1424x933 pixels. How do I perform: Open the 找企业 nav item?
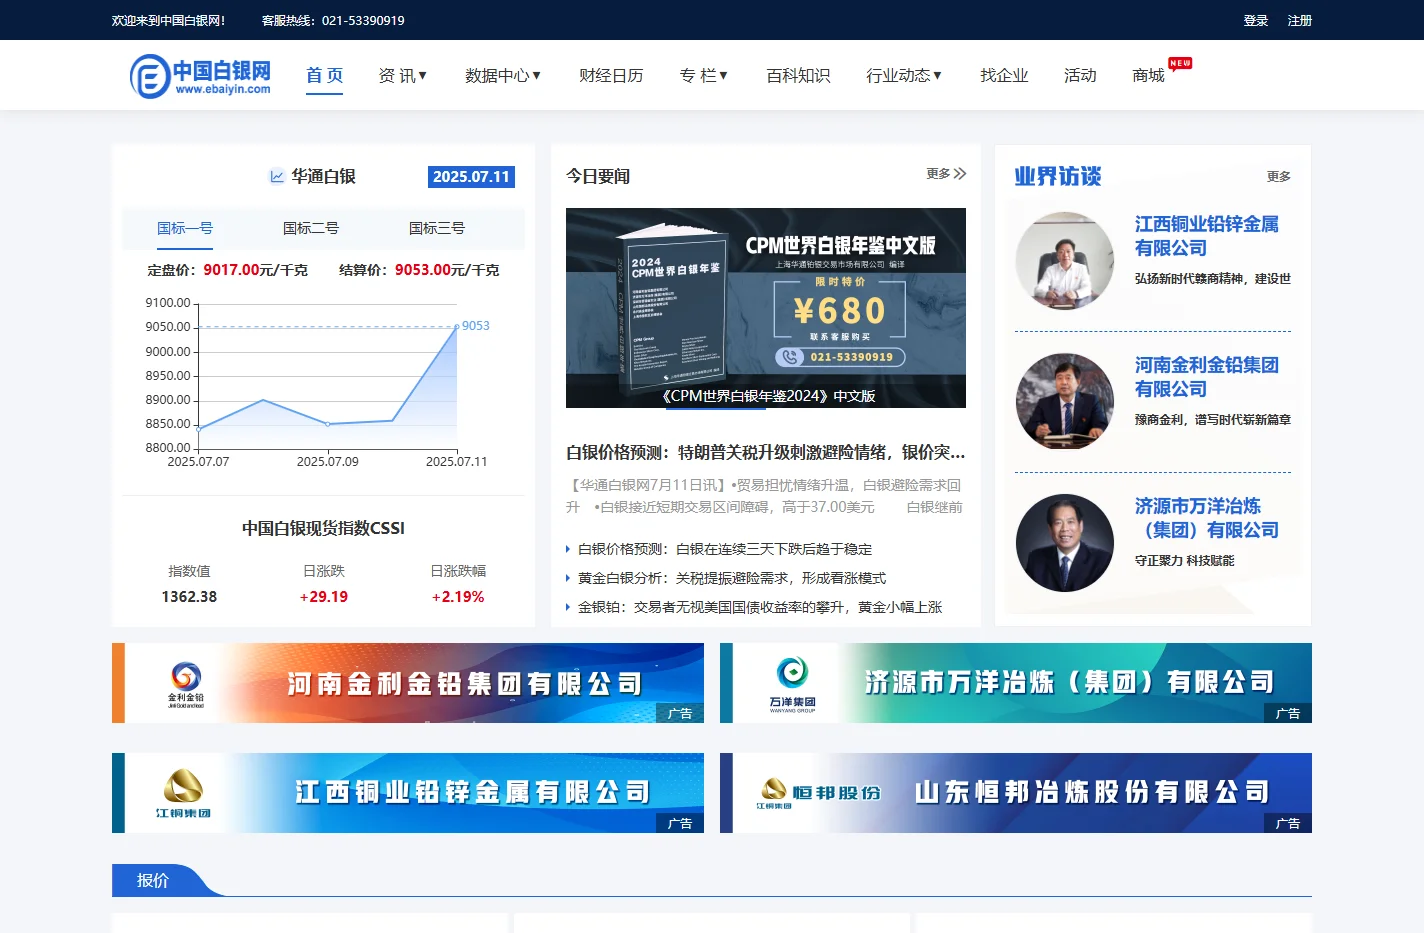[1004, 76]
